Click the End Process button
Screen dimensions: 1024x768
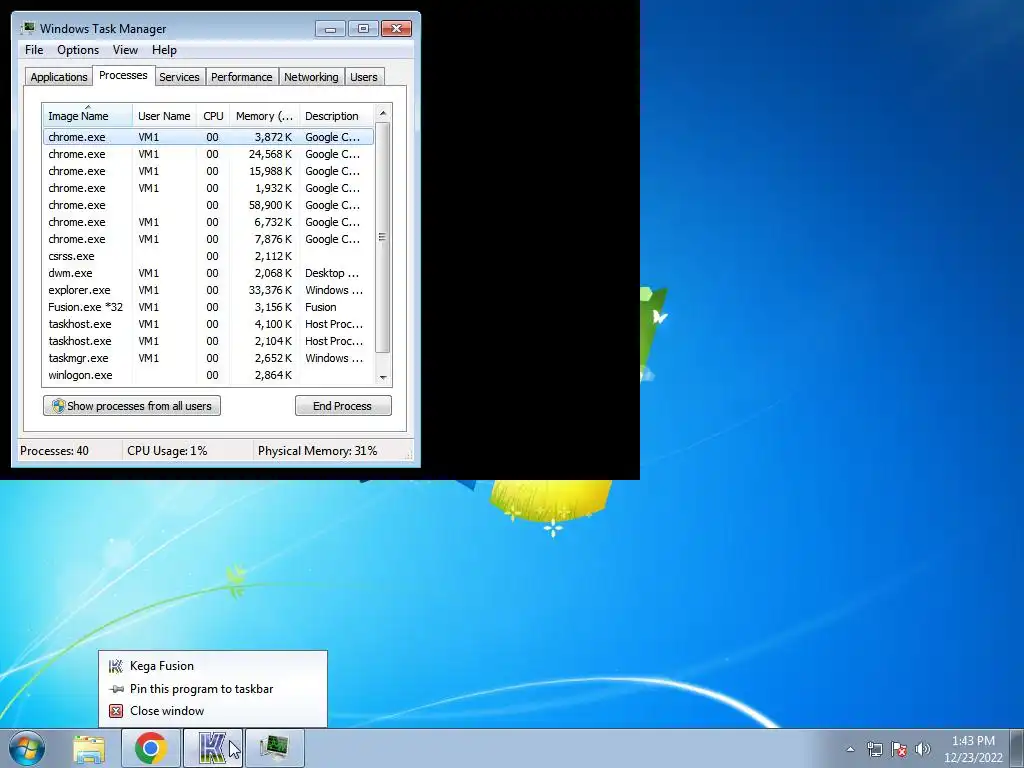(343, 406)
